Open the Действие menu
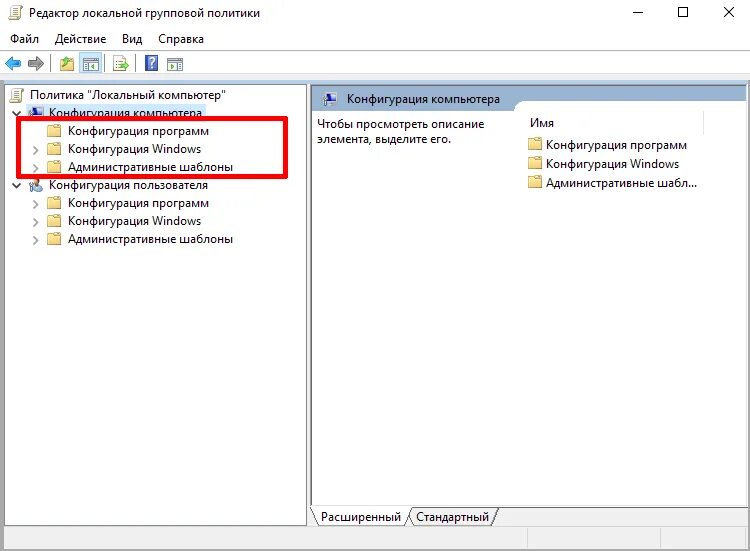 point(80,39)
